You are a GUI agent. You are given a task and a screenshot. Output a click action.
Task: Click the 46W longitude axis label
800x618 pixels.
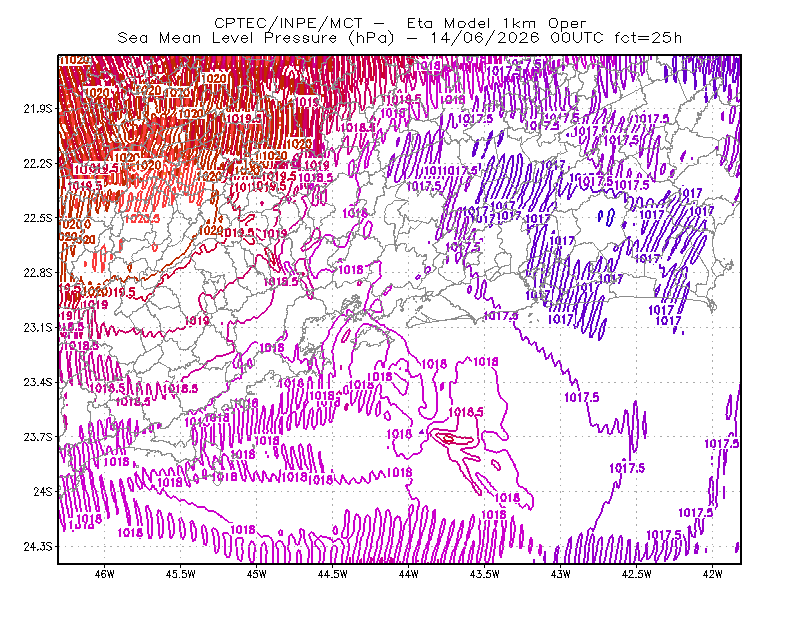tap(105, 574)
